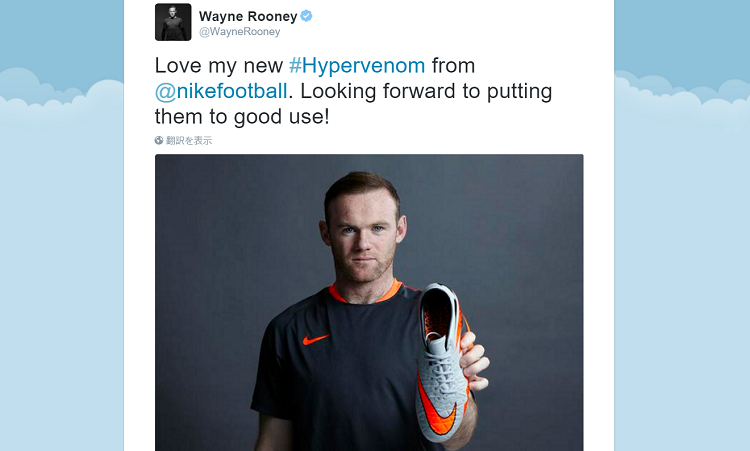Screen dimensions: 750x451
Task: Click the globe translation icon
Action: pyautogui.click(x=159, y=140)
